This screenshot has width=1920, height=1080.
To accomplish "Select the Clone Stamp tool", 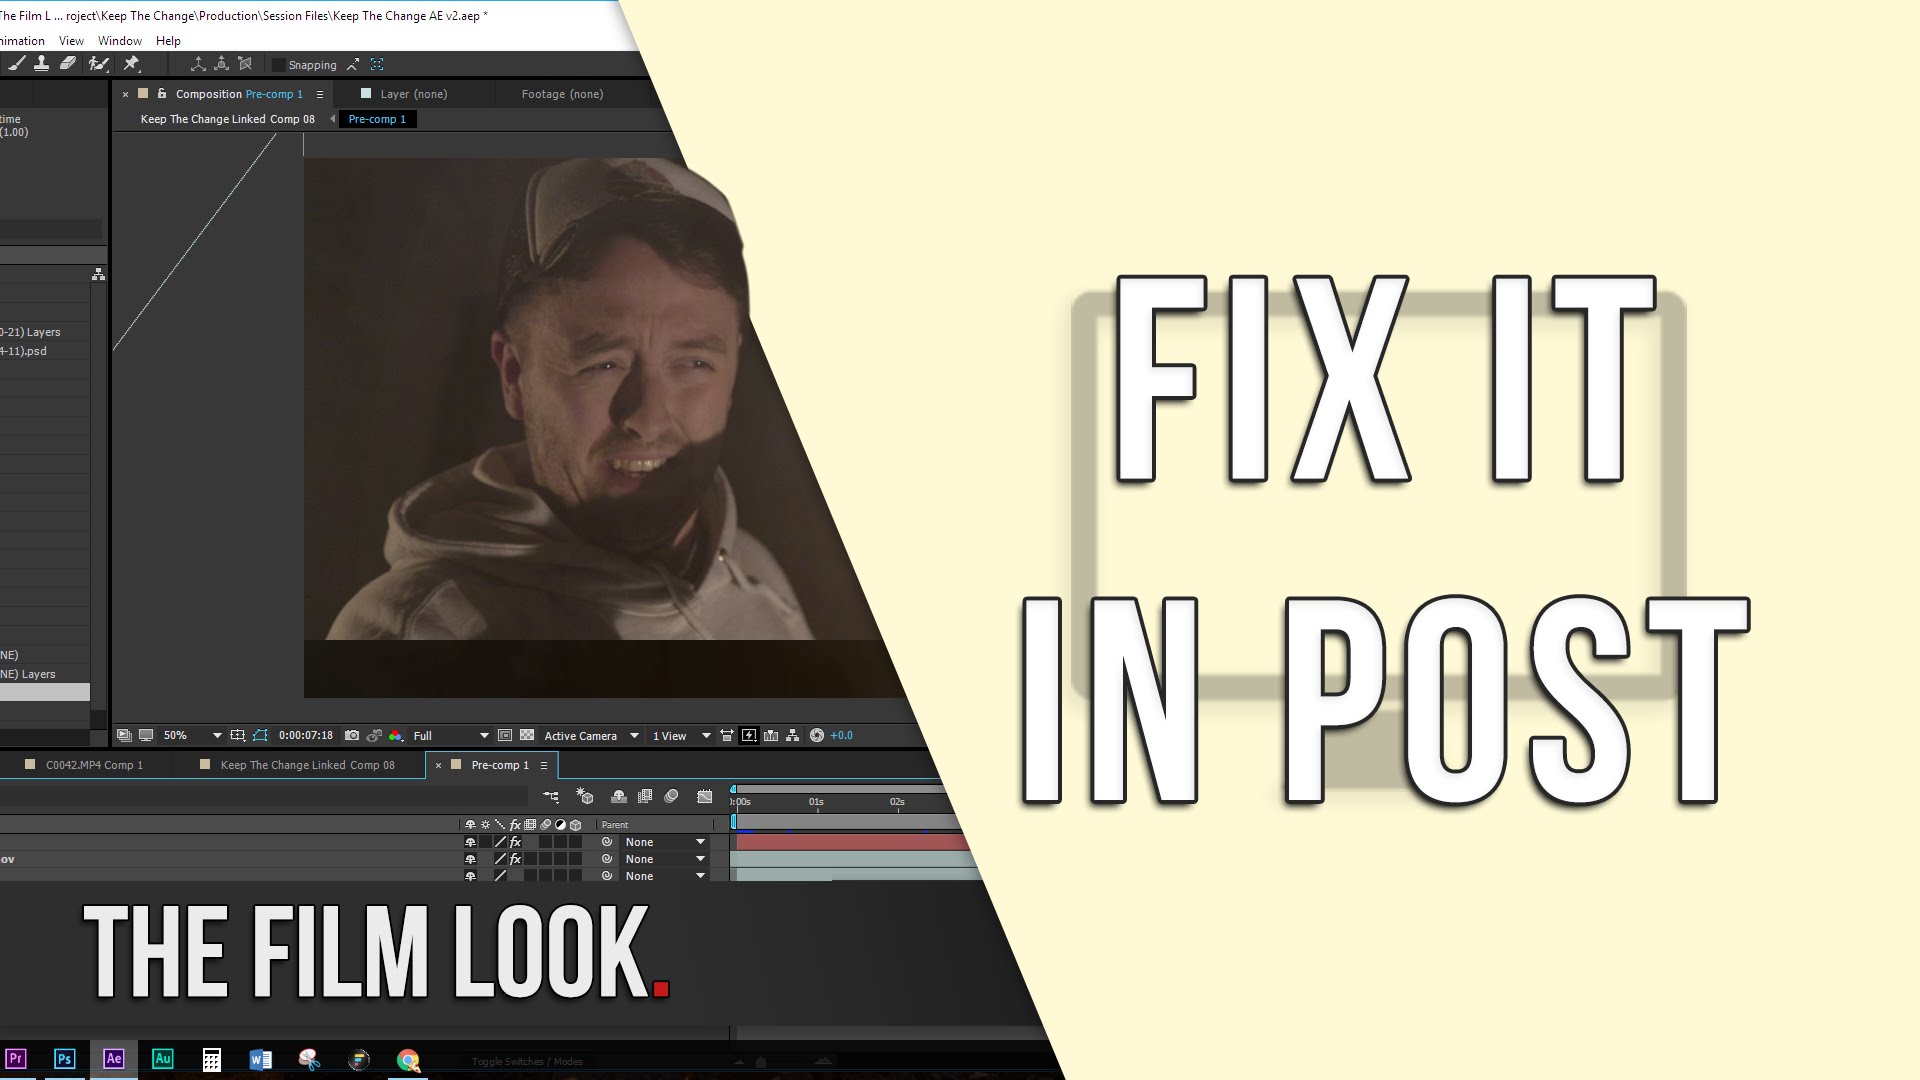I will tap(41, 63).
